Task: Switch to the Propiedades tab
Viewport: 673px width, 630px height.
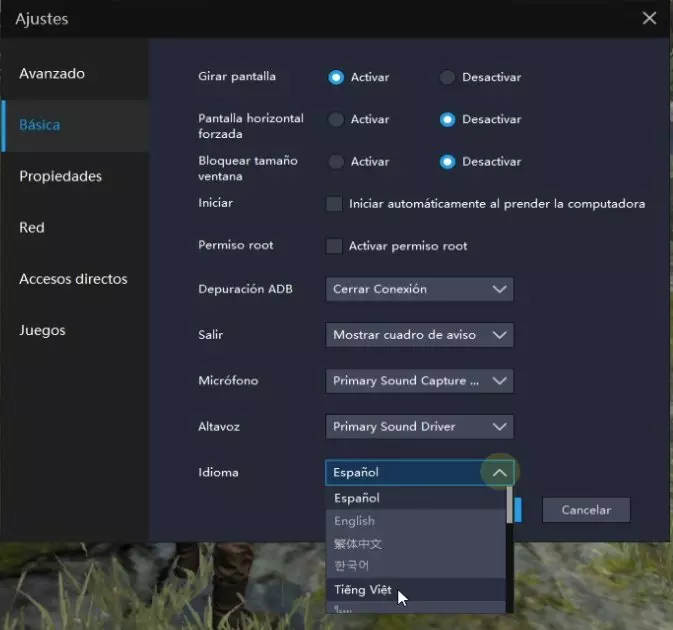Action: tap(60, 176)
